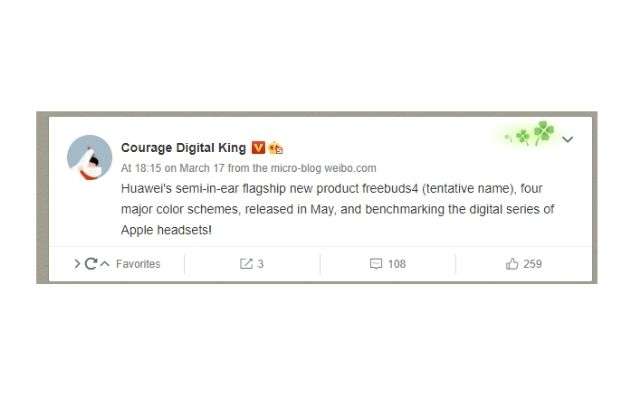The width and height of the screenshot is (640, 400).
Task: Click the right-pointing arrow before refresh
Action: 77,264
